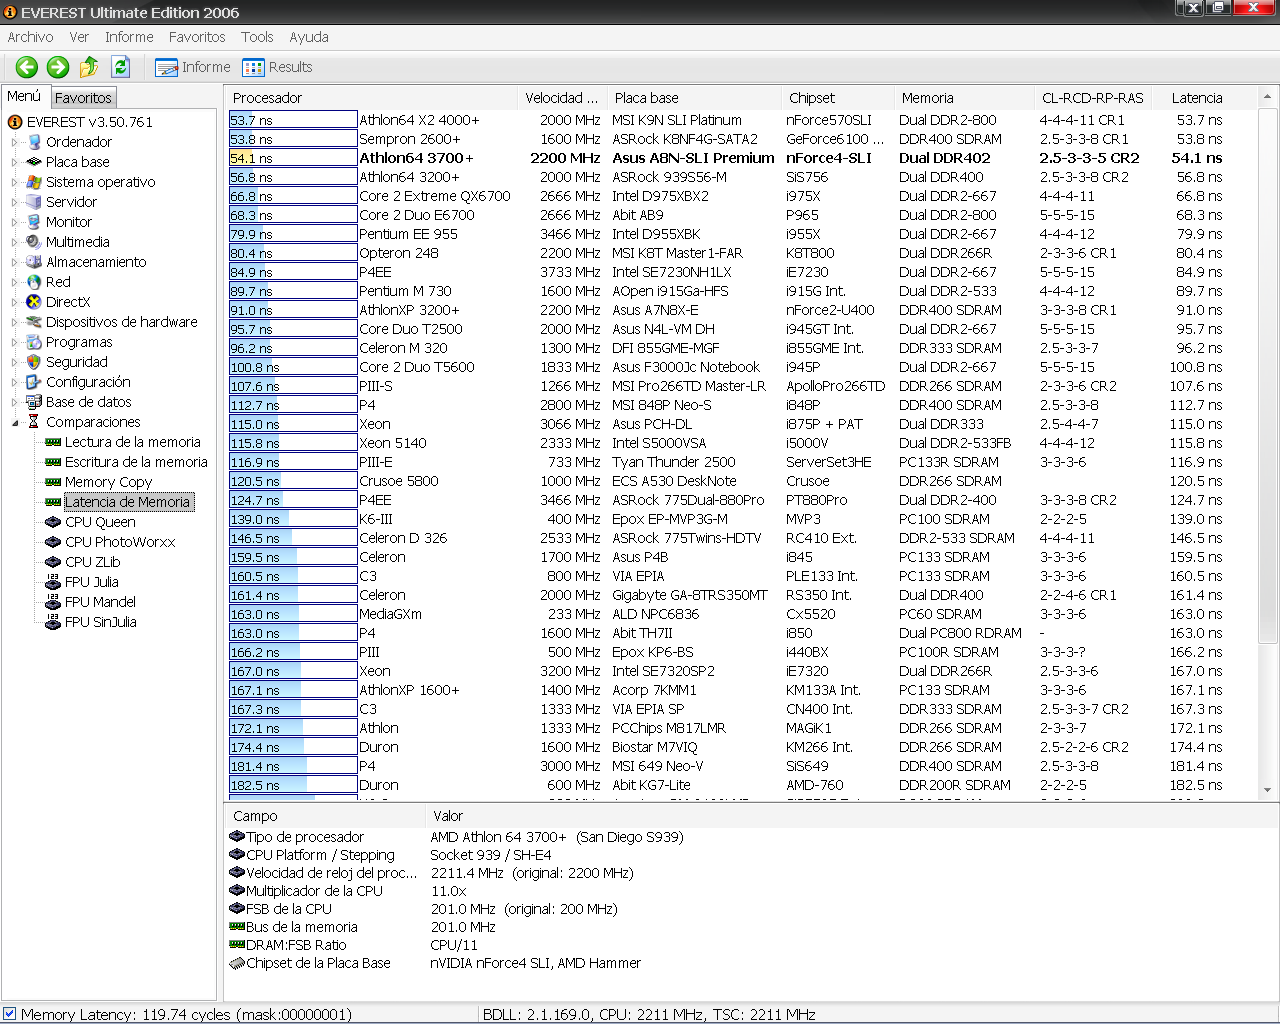Select the Almacenamiento storage icon
The image size is (1280, 1024).
[x=34, y=262]
